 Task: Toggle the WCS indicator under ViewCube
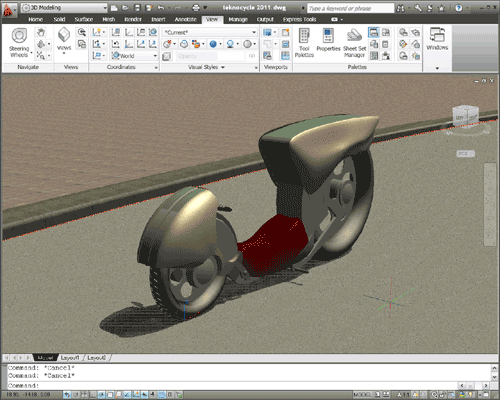(x=465, y=154)
